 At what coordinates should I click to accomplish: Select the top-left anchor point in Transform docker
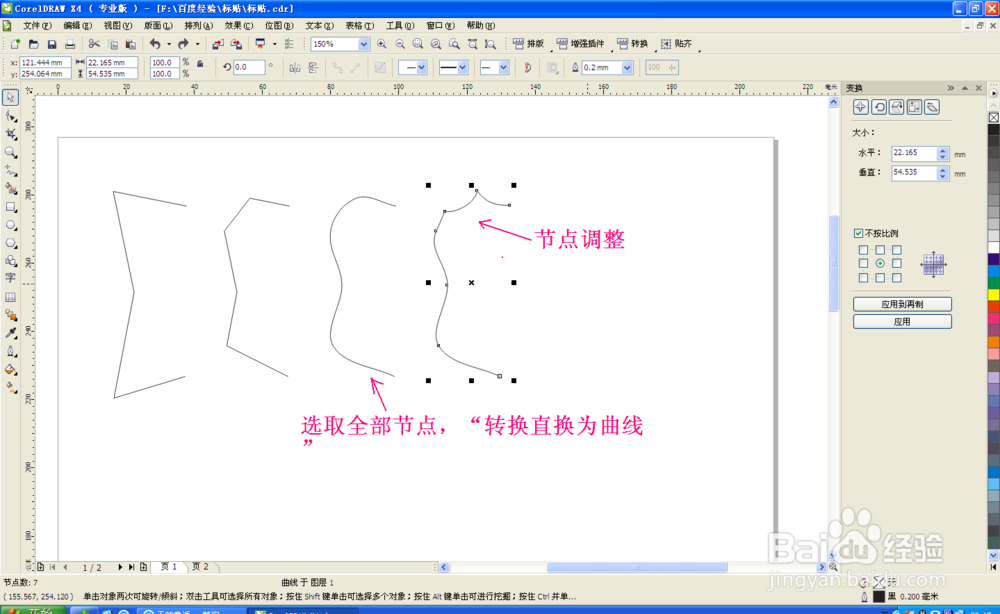point(863,249)
